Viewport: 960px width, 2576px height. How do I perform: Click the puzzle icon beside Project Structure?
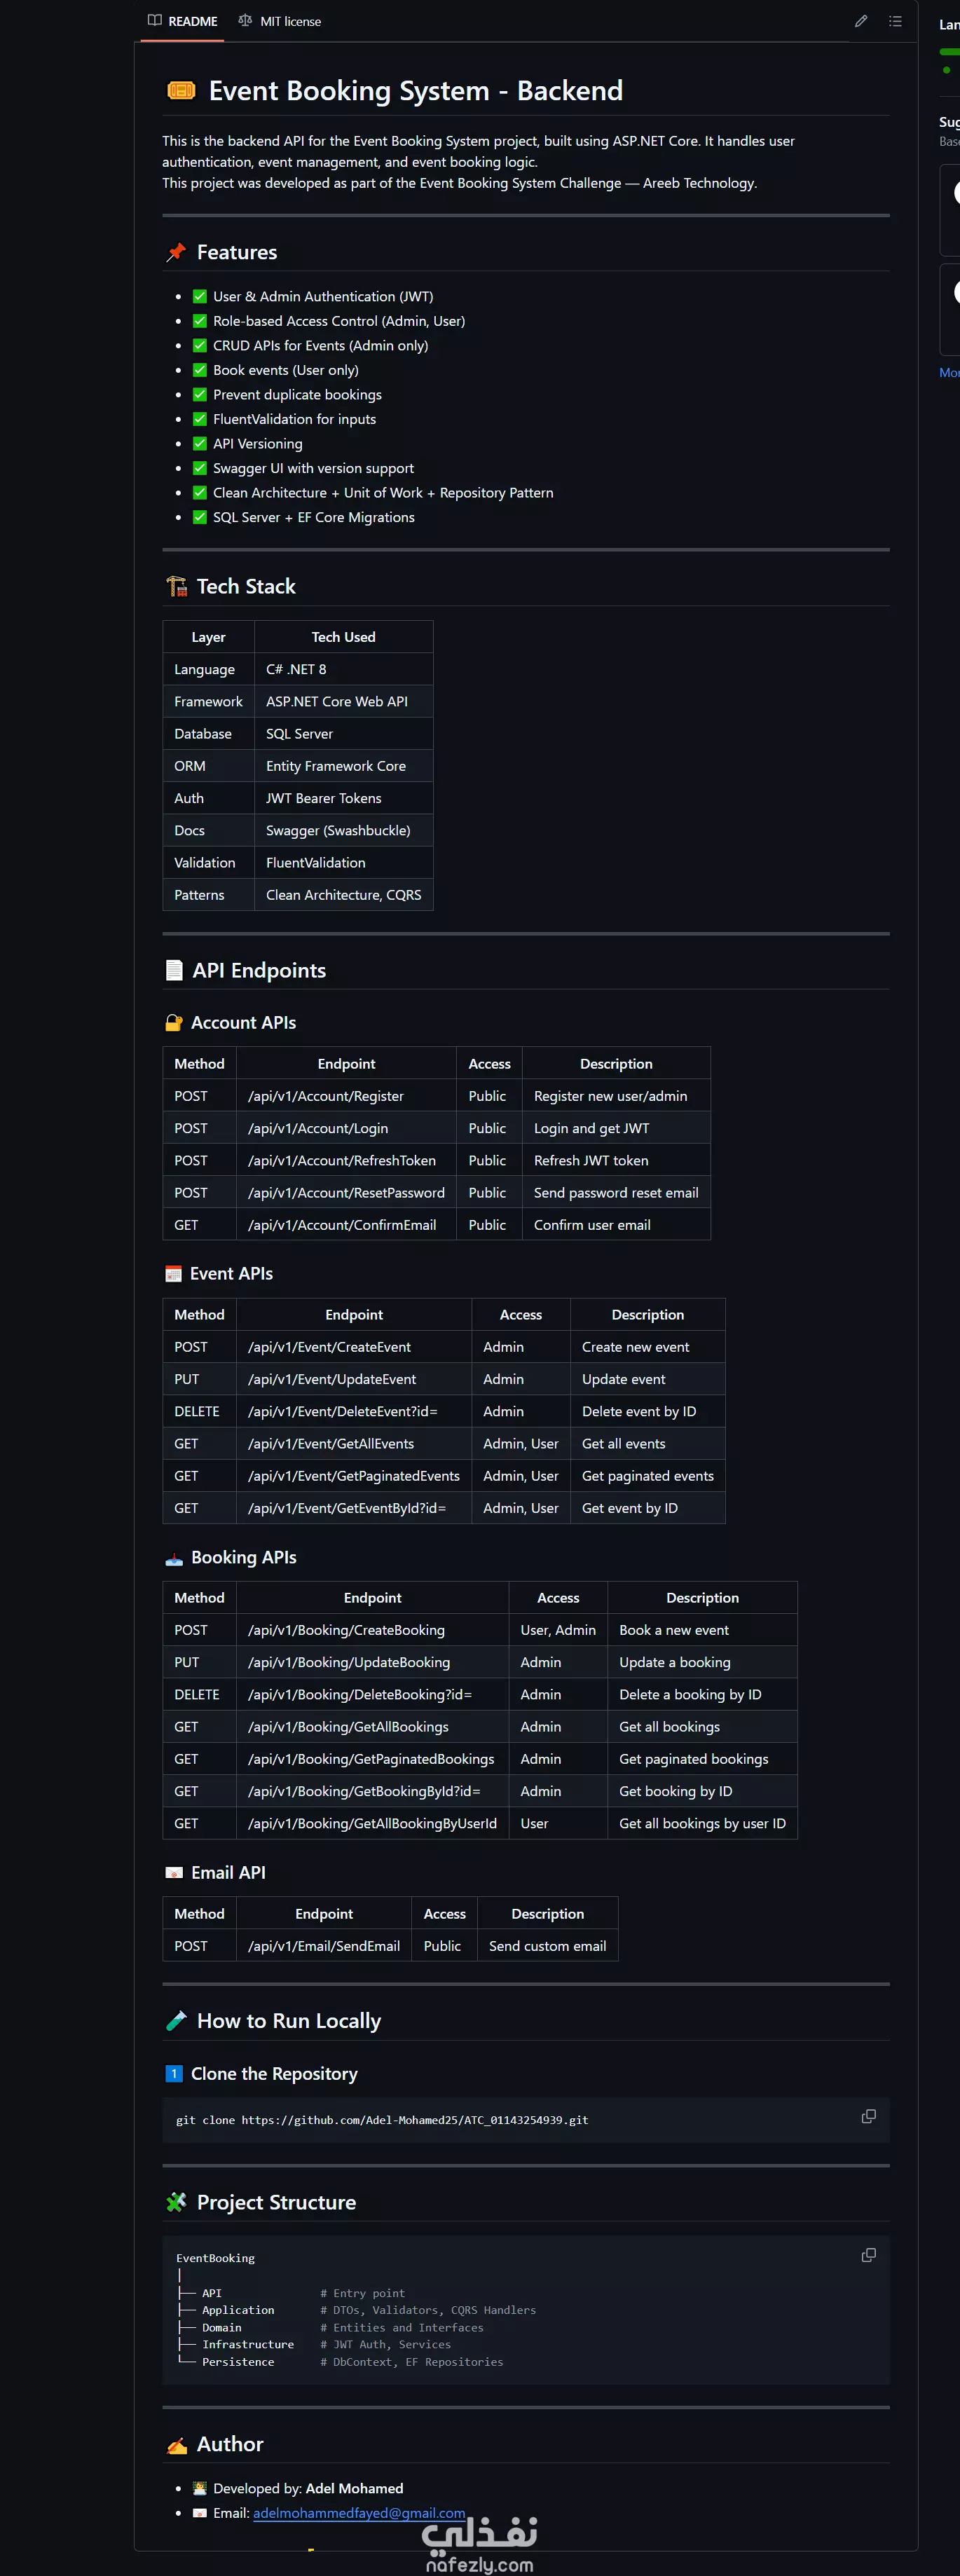(x=176, y=2201)
